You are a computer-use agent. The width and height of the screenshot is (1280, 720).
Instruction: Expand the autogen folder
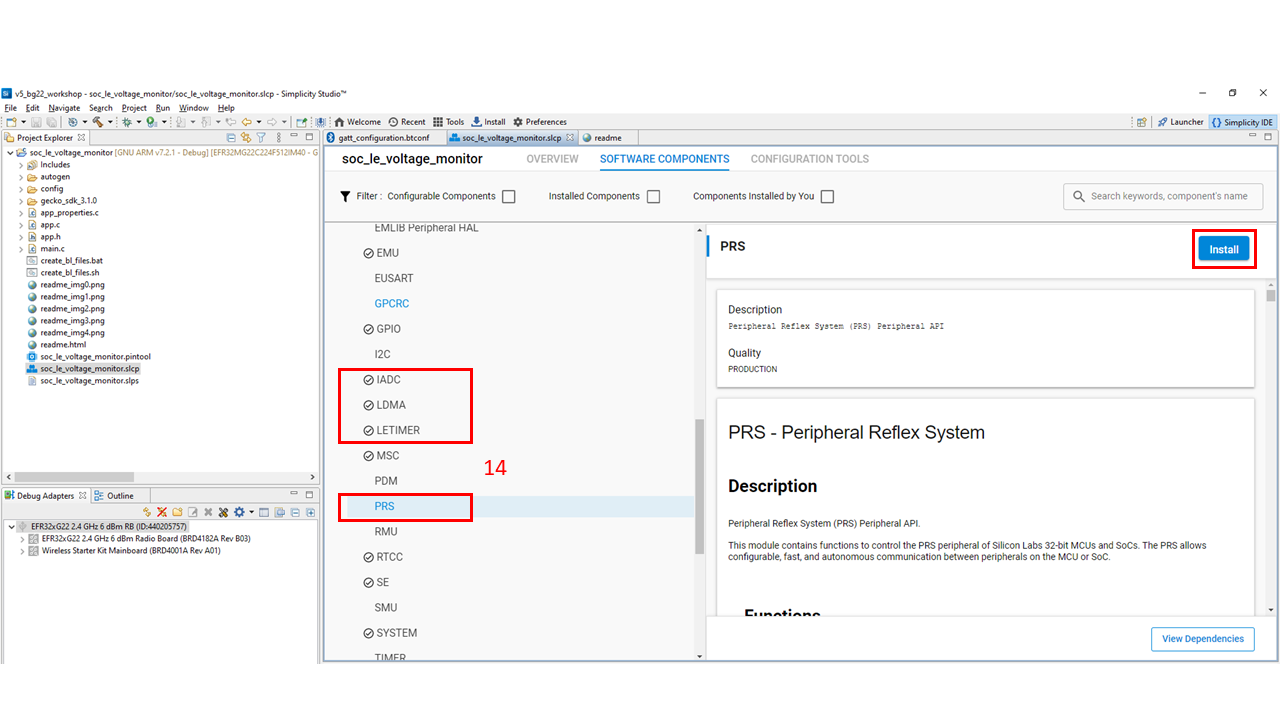point(21,177)
